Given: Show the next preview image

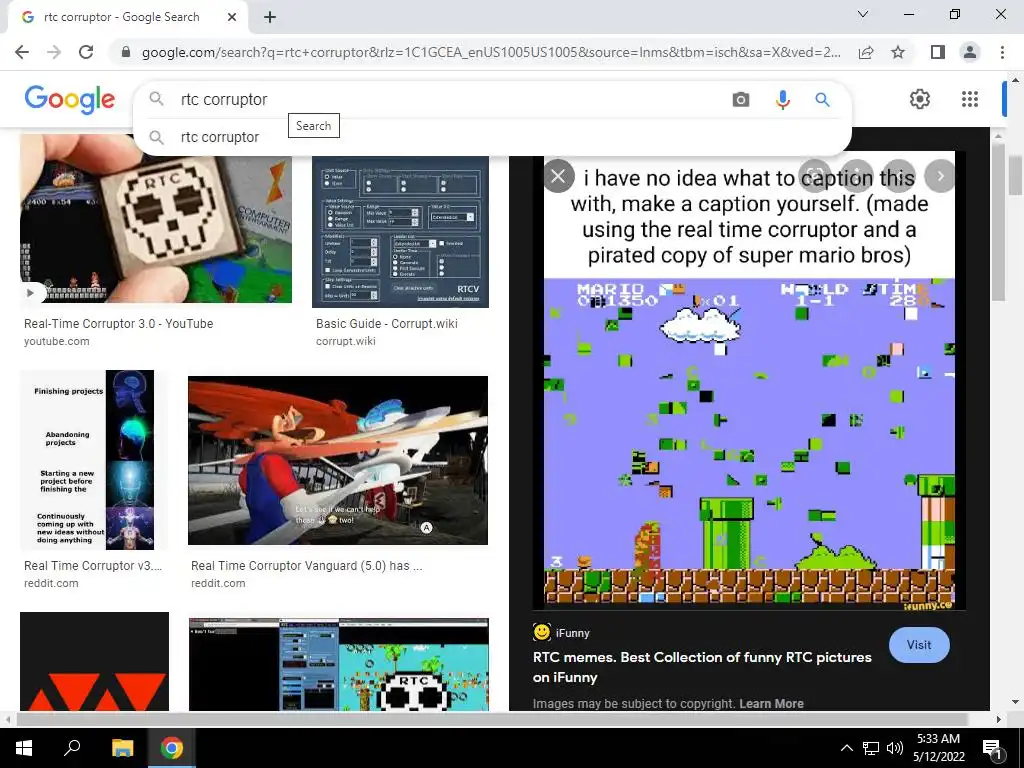Looking at the screenshot, I should coord(940,176).
